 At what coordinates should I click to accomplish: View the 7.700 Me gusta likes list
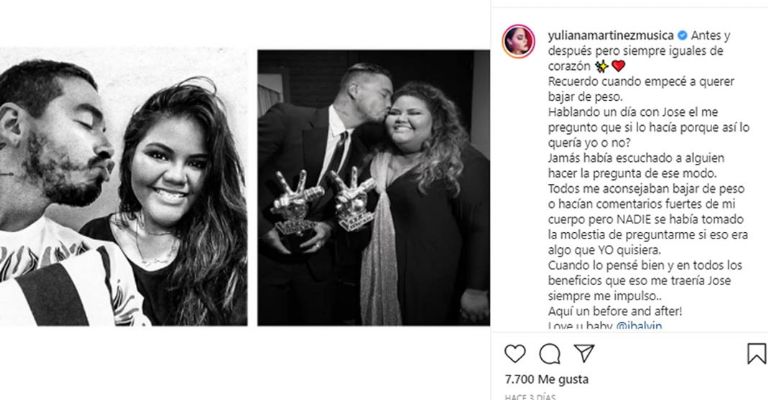tap(547, 379)
